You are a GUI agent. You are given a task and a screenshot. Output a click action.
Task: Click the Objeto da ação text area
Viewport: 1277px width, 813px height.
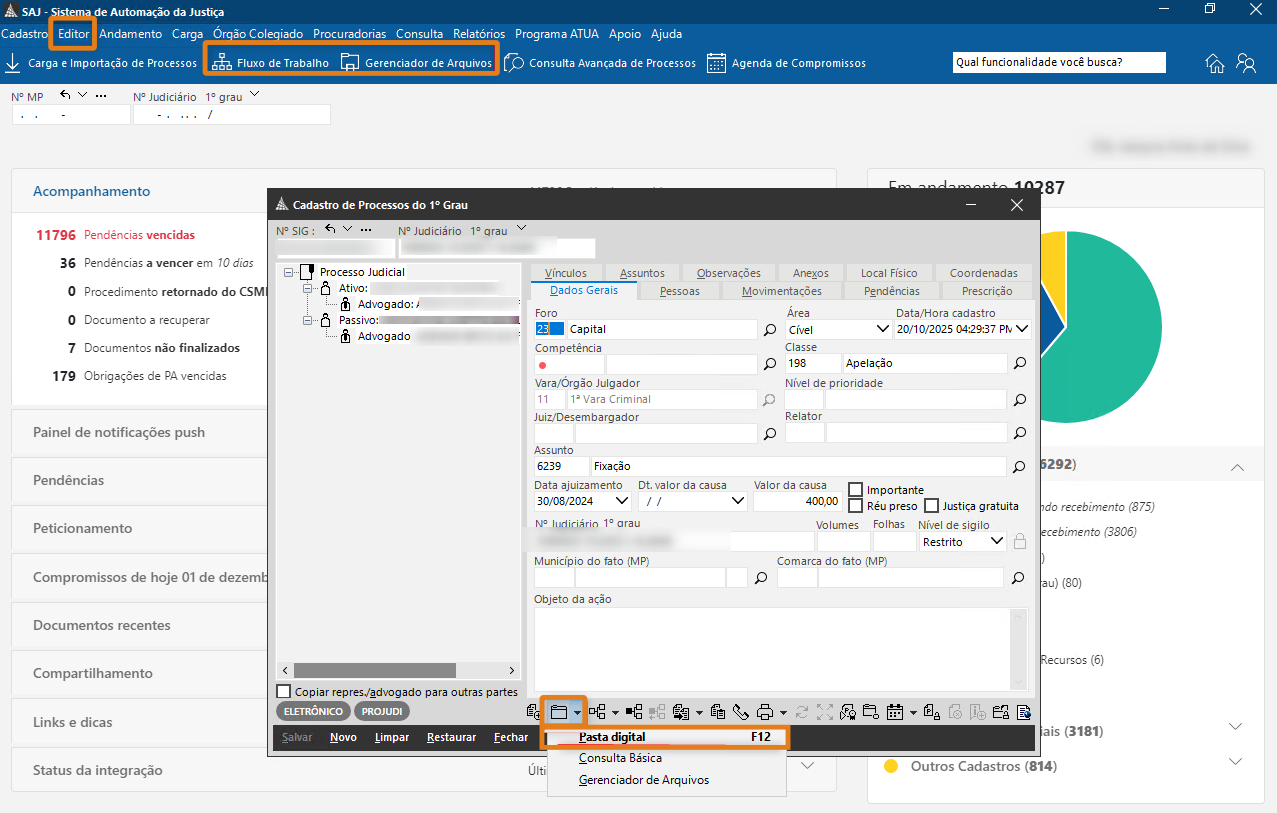(770, 648)
